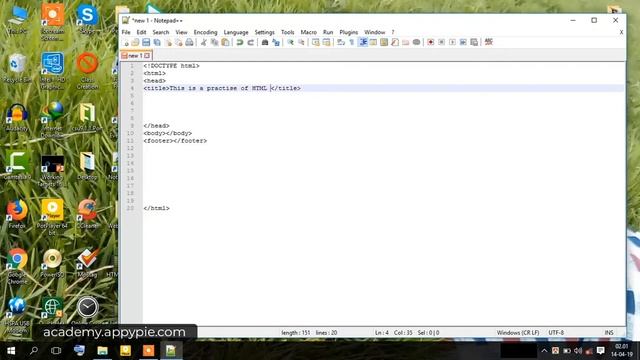640x360 pixels.
Task: Open the Search menu
Action: pos(161,32)
